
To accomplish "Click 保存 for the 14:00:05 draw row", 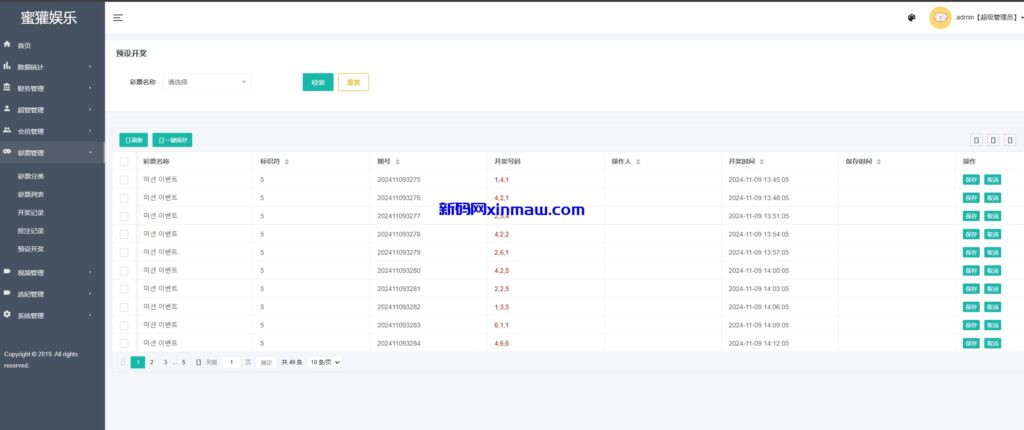I will pos(971,271).
